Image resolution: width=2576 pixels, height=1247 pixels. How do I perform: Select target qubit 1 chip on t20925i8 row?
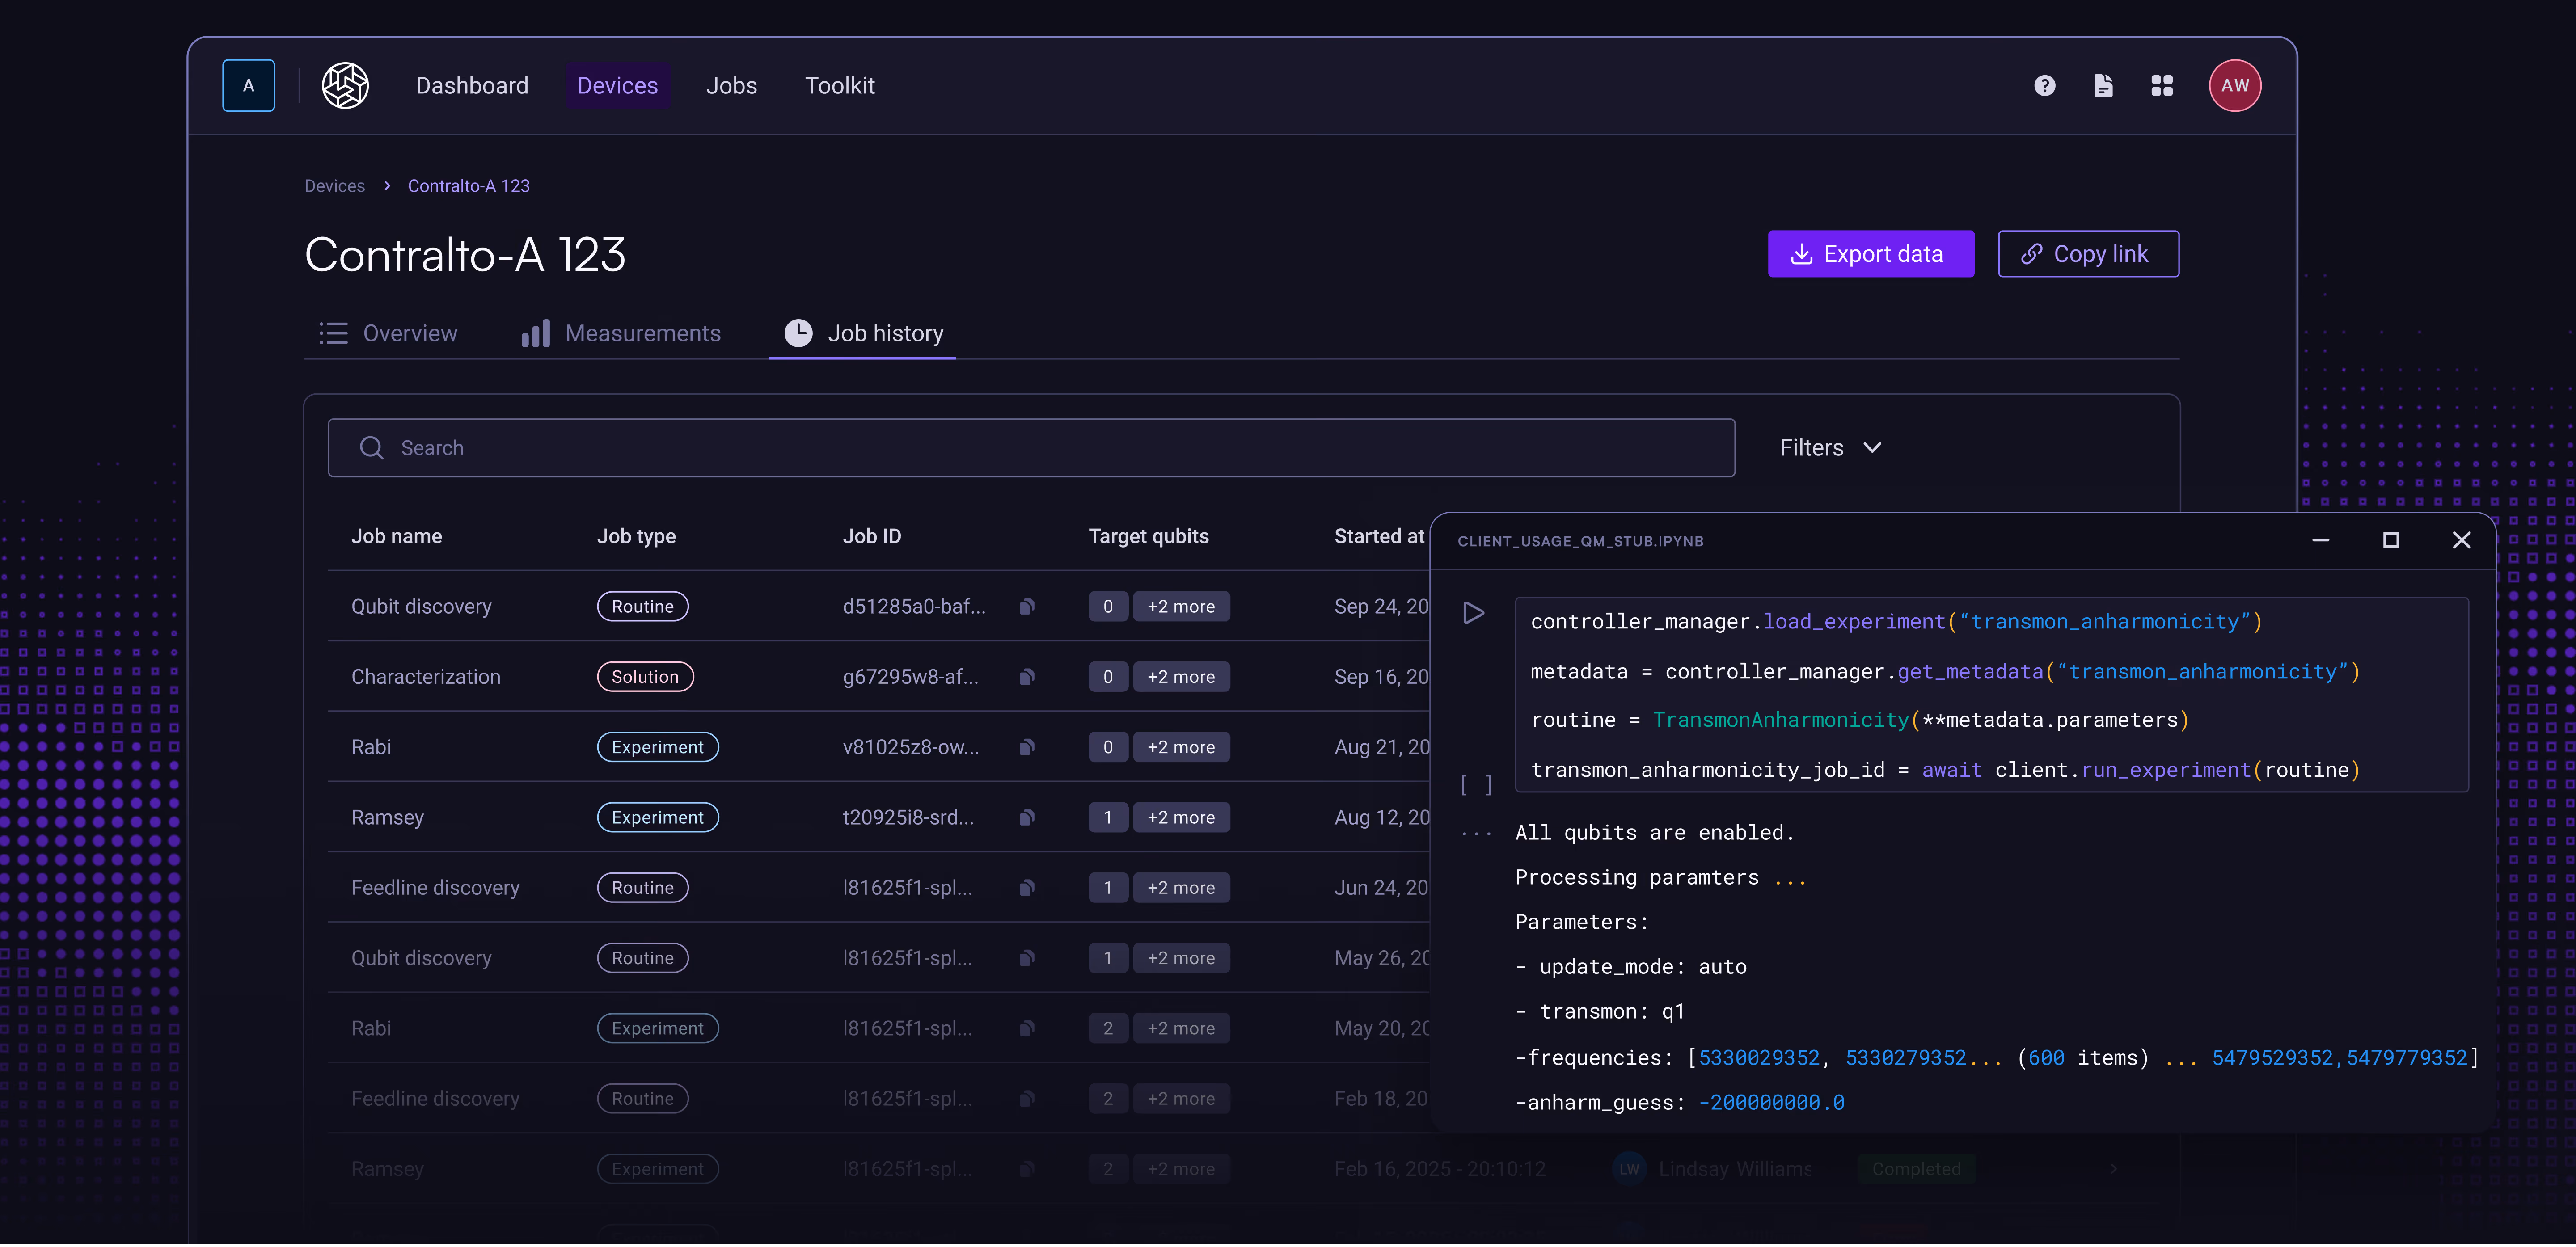point(1108,818)
